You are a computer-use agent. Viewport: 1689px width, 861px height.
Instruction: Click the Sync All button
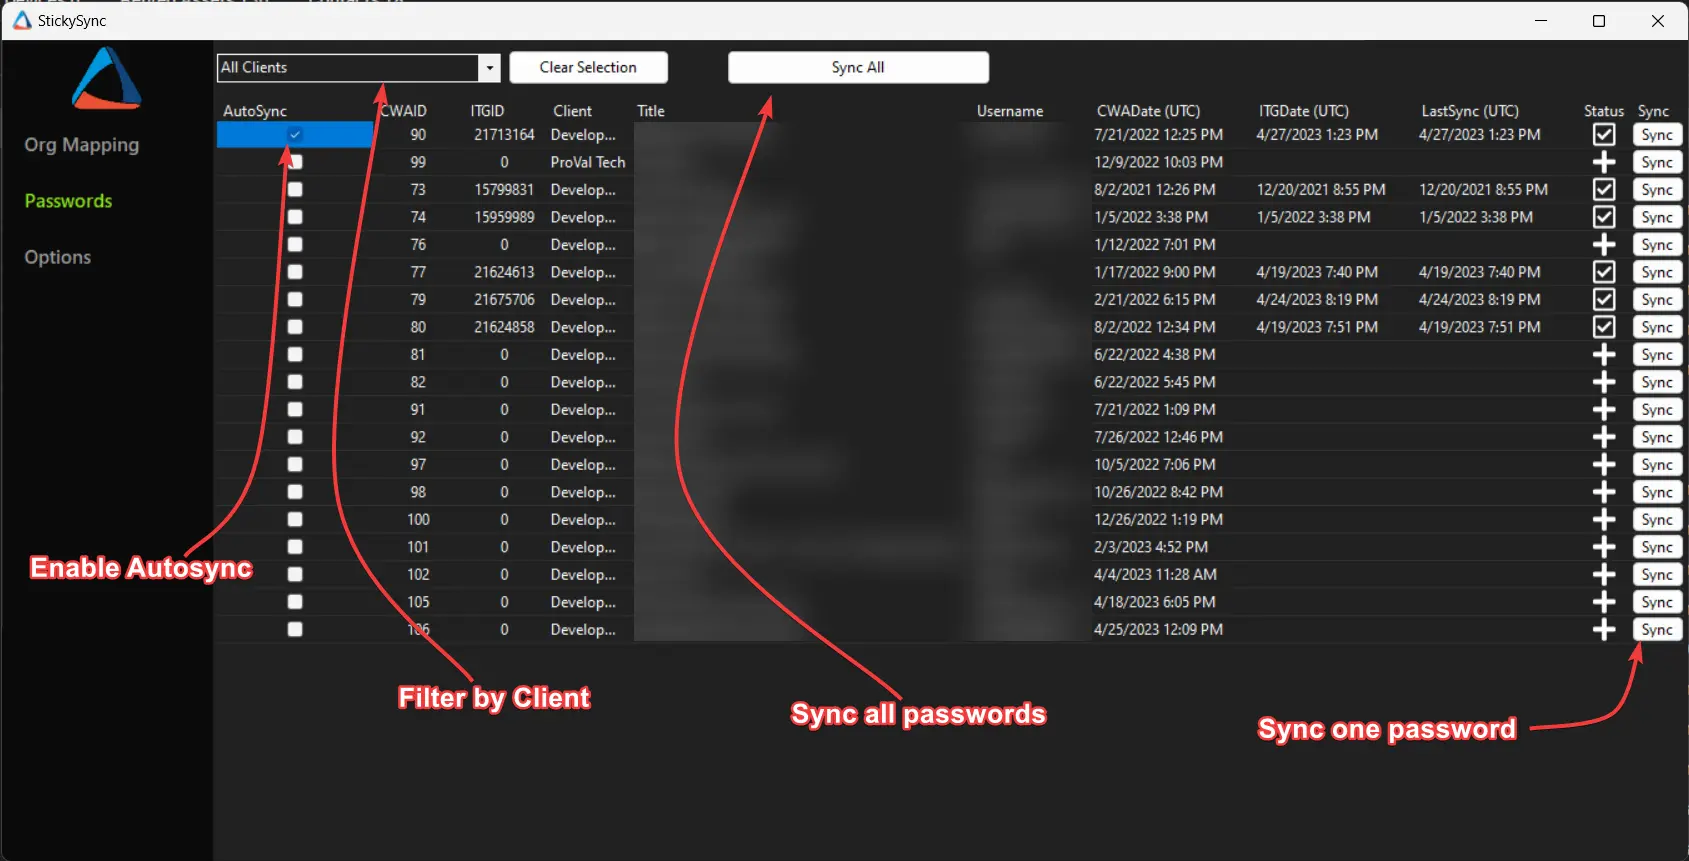click(x=858, y=68)
